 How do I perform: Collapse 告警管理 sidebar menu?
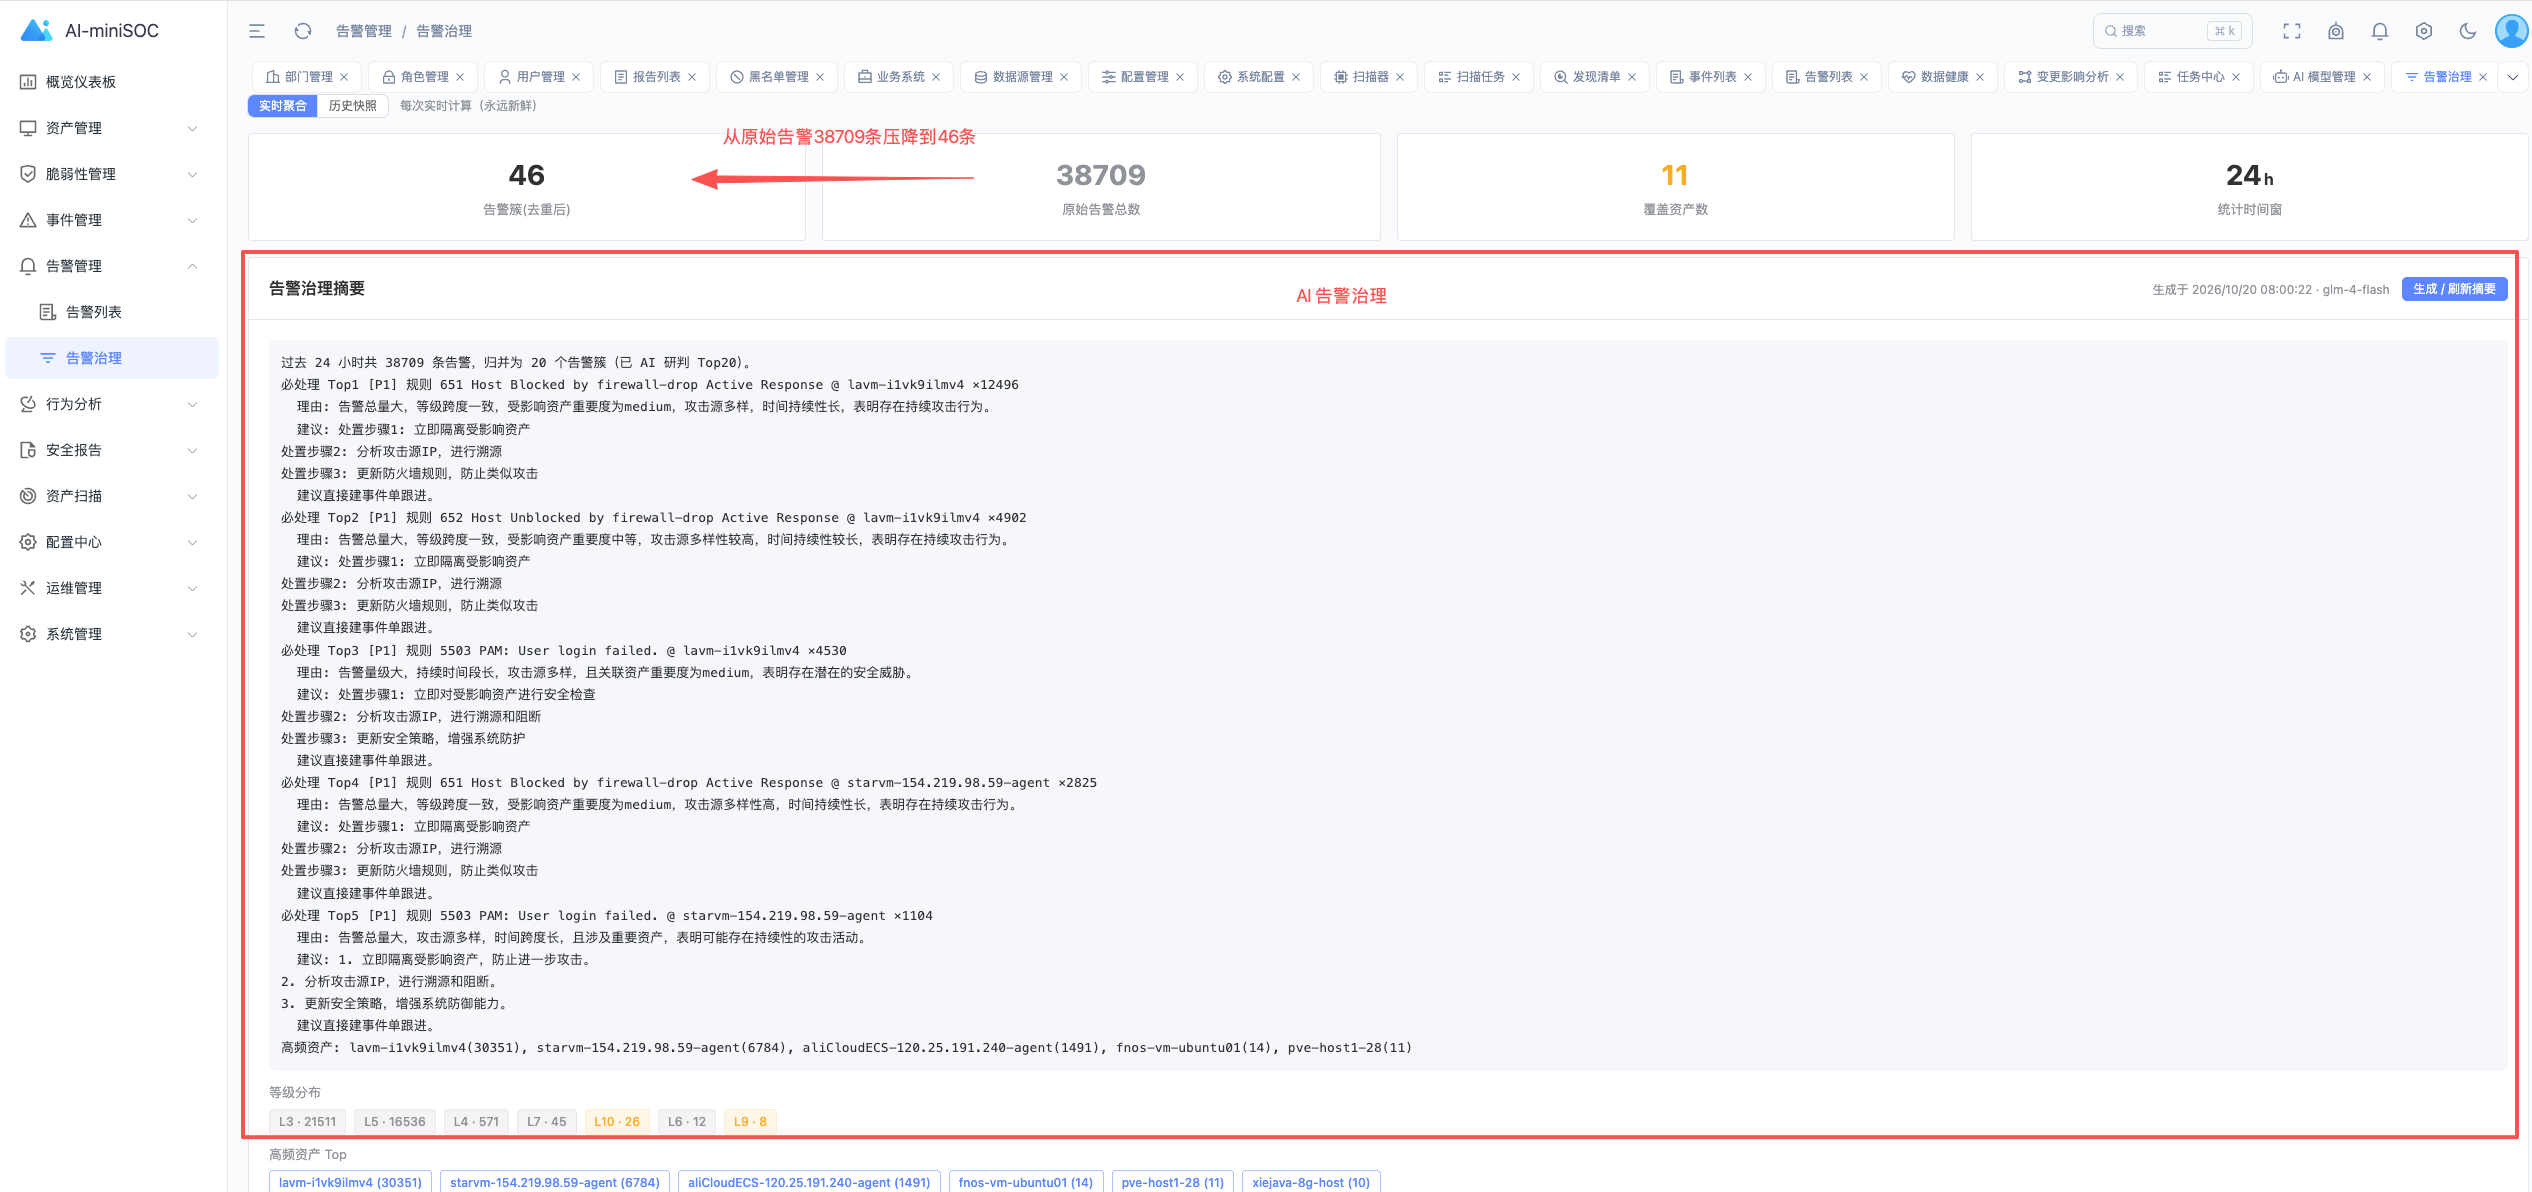110,266
